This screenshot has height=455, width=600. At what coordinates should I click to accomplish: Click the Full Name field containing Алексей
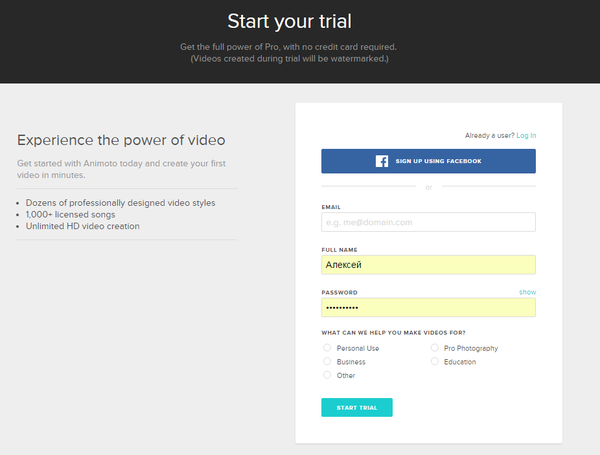coord(428,265)
